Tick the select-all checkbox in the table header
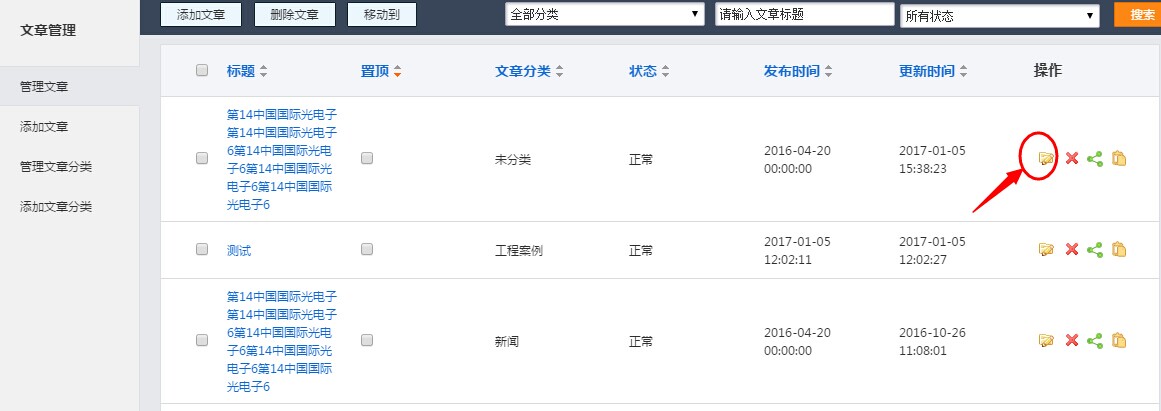The height and width of the screenshot is (411, 1161). (202, 70)
